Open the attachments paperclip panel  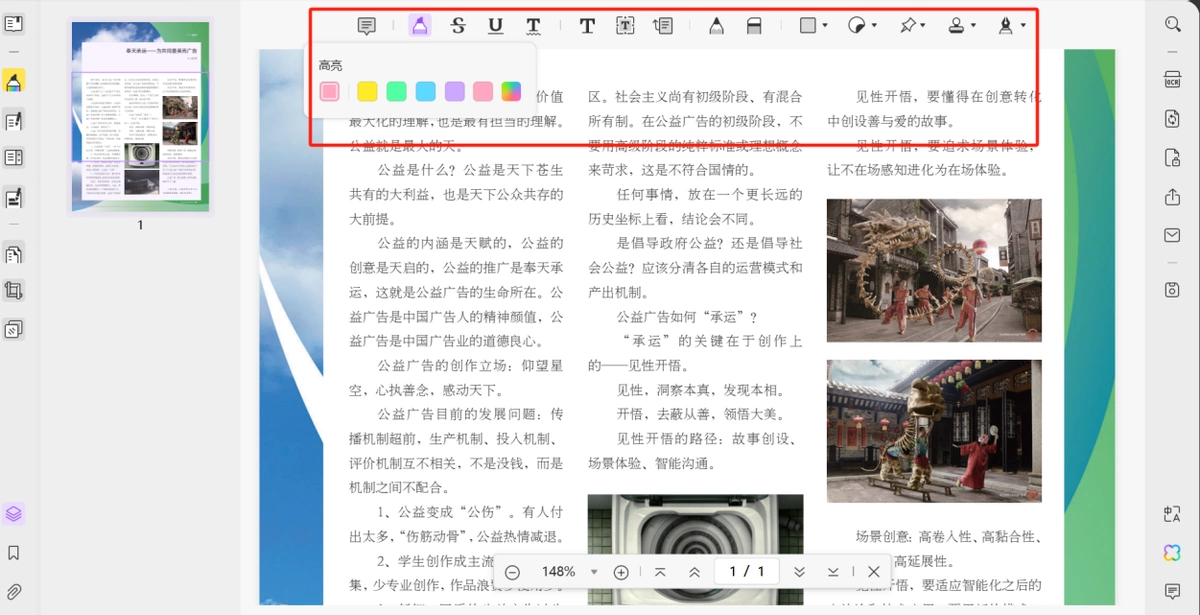(14, 591)
